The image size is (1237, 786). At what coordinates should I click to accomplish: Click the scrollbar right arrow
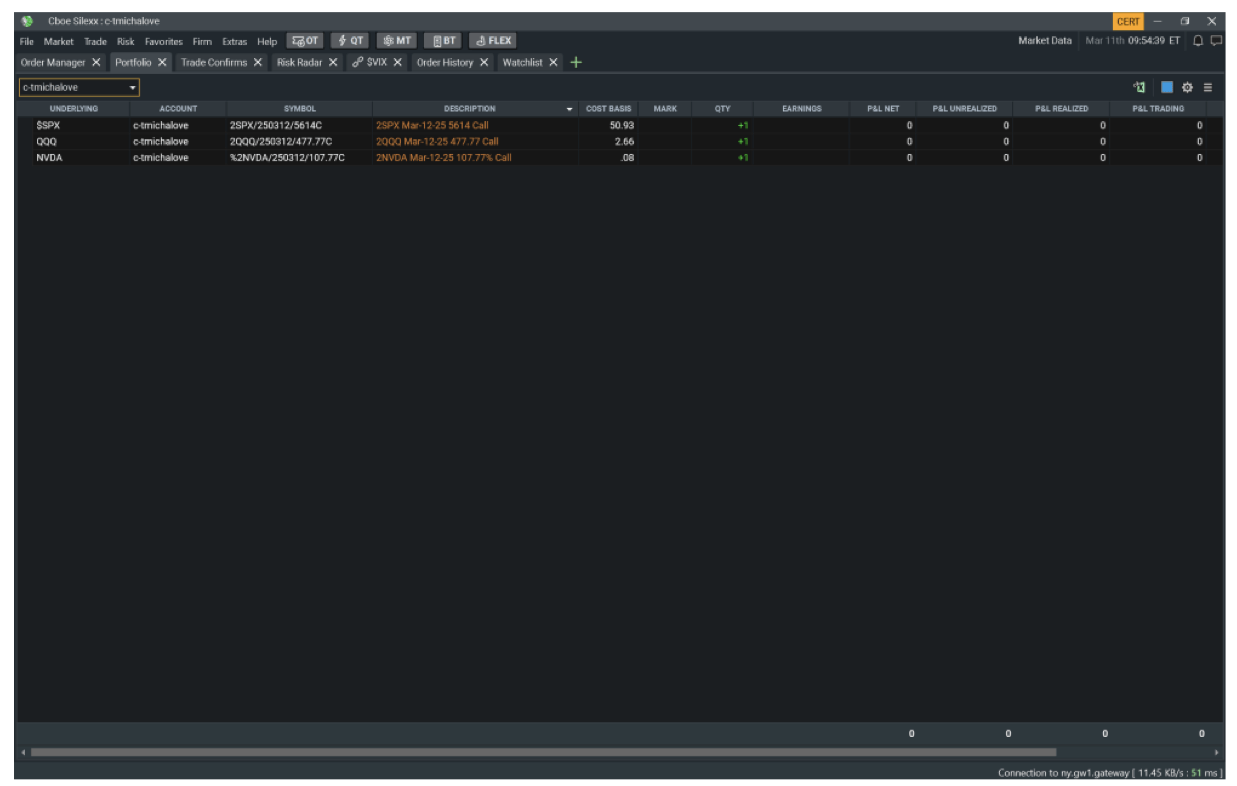[1216, 752]
